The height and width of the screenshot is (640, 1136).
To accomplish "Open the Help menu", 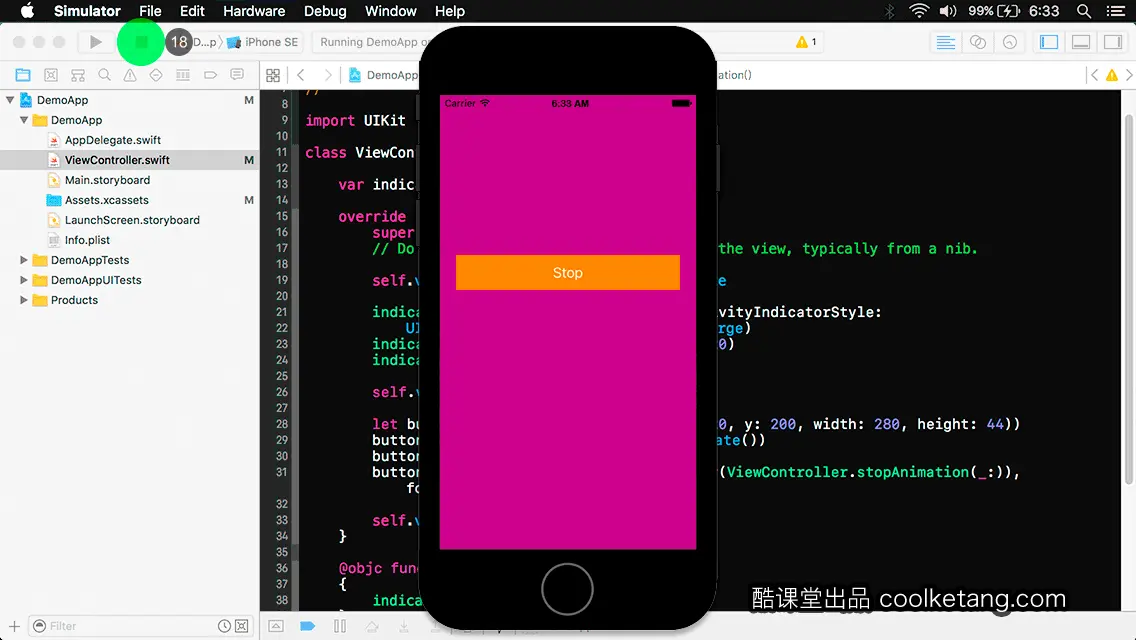I will 449,11.
